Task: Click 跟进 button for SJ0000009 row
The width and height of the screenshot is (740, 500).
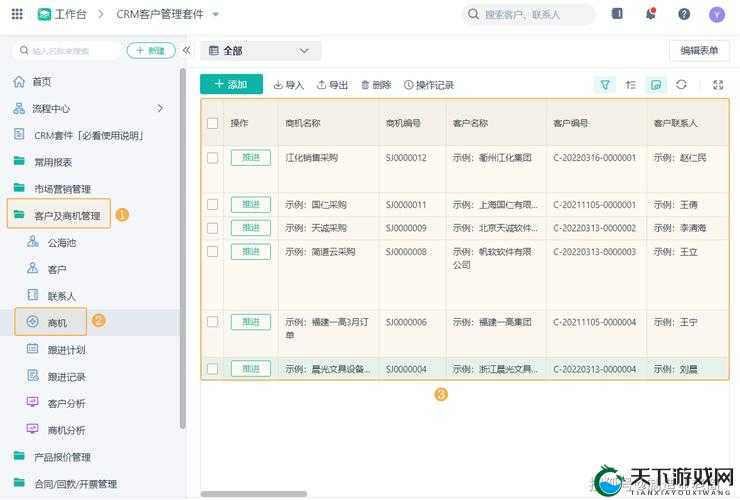Action: 251,228
